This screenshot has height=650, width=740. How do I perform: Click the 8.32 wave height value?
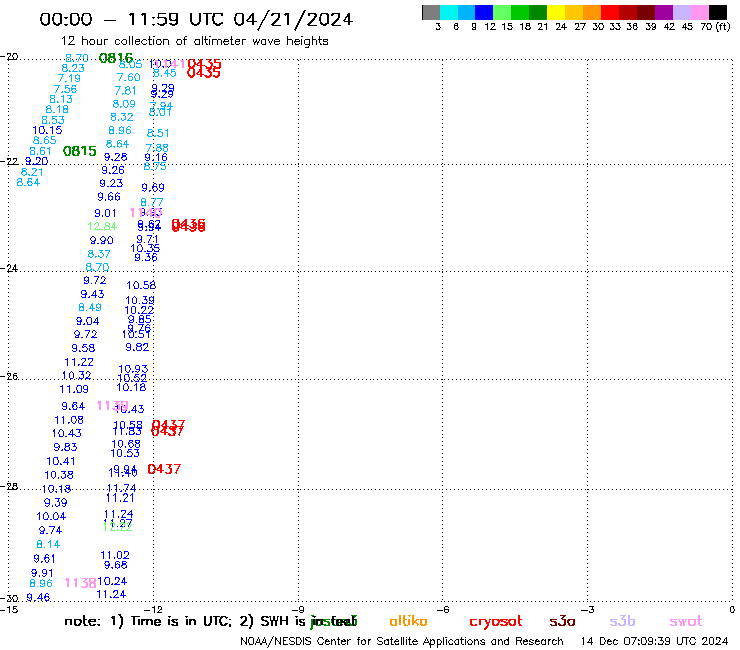[x=122, y=117]
